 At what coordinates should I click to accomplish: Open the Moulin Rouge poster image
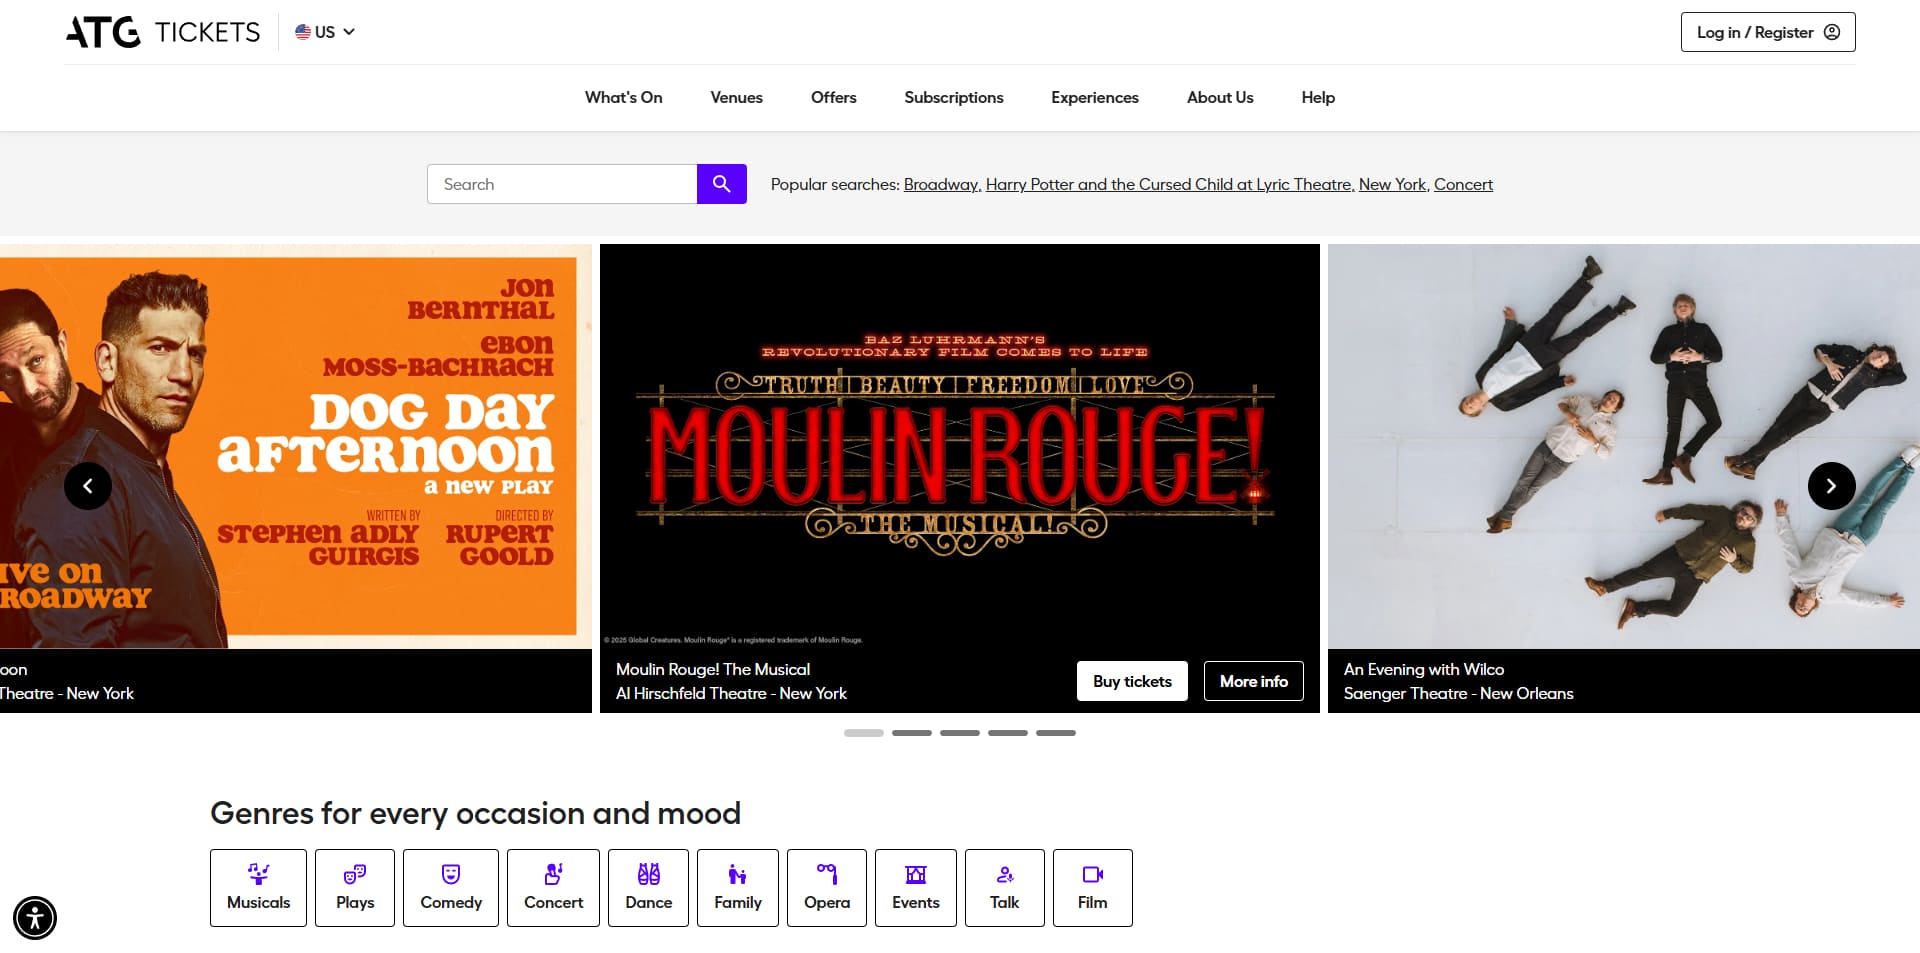(x=960, y=446)
